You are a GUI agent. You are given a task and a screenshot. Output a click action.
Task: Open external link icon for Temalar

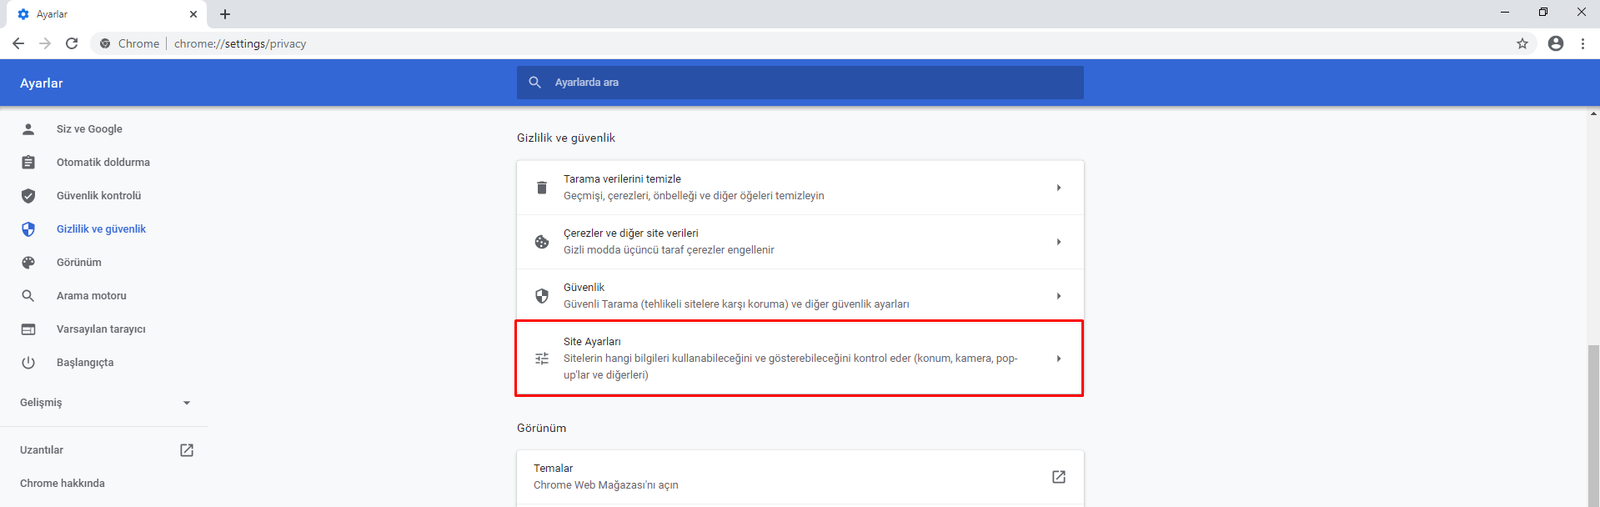1058,477
